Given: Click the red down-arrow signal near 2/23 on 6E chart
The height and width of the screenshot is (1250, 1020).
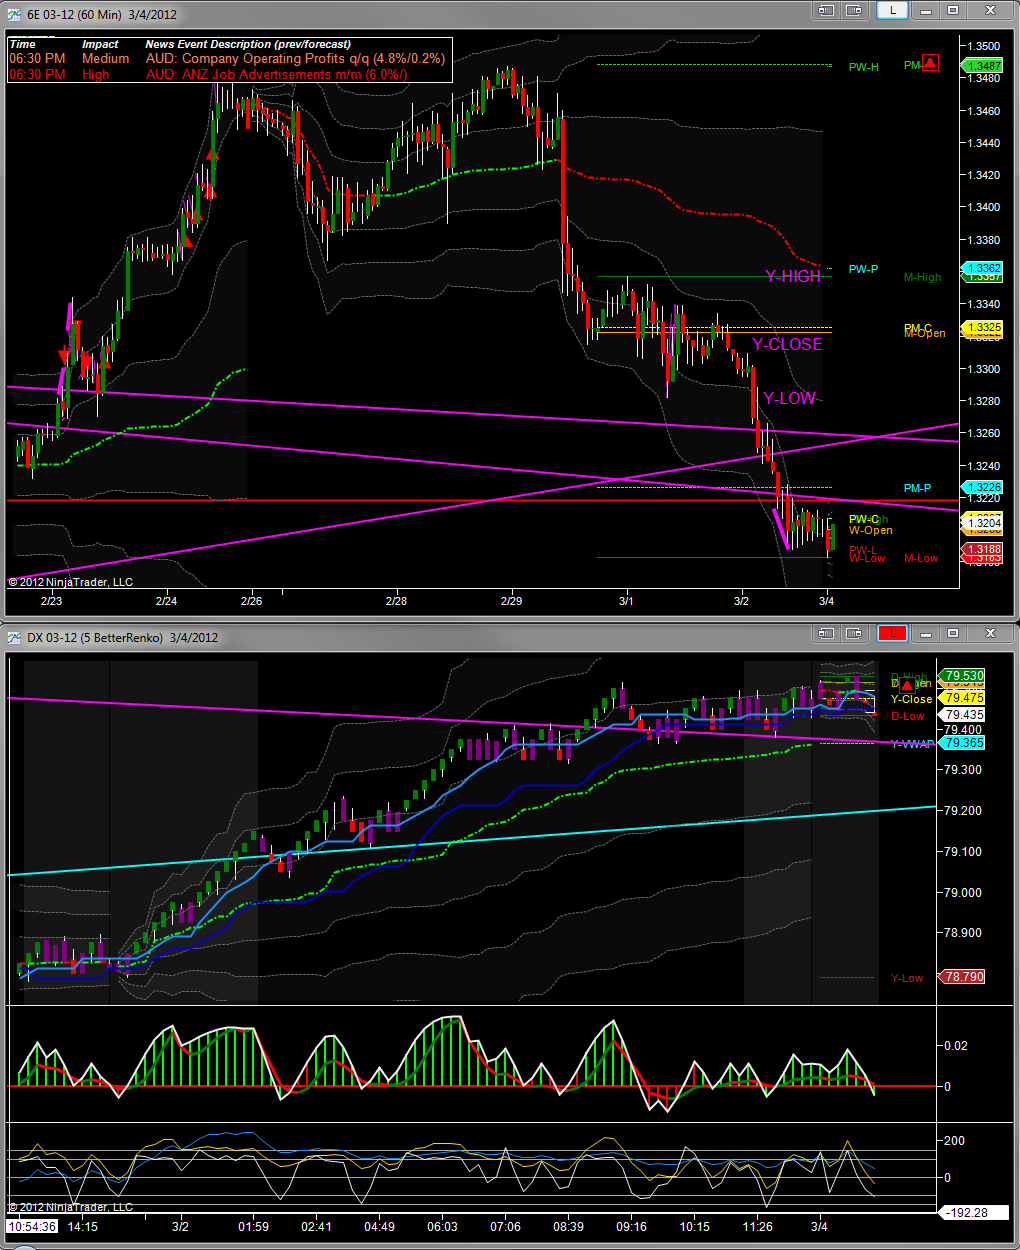Looking at the screenshot, I should coord(63,355).
